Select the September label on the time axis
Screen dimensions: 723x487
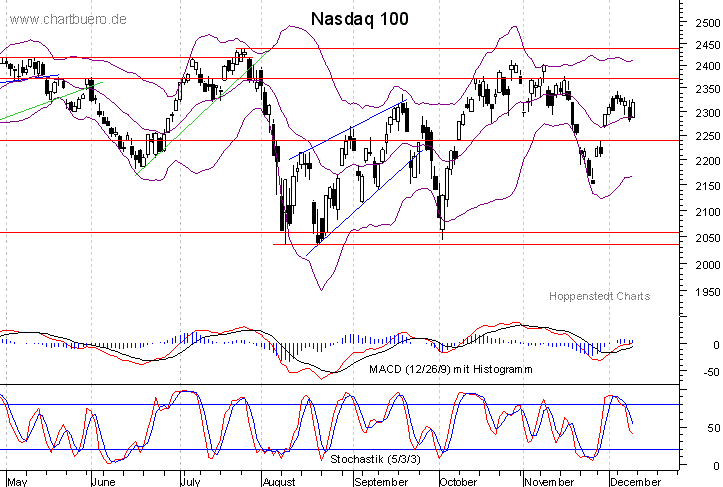[381, 482]
